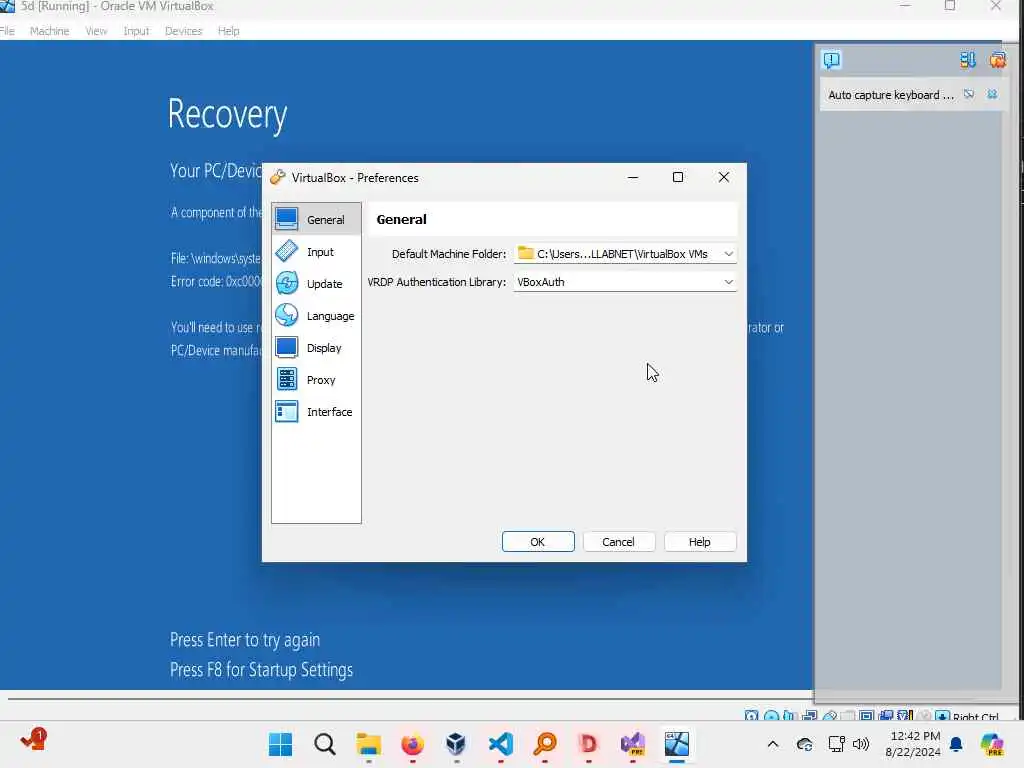Viewport: 1024px width, 768px height.
Task: Open the Display preferences category
Action: [316, 347]
